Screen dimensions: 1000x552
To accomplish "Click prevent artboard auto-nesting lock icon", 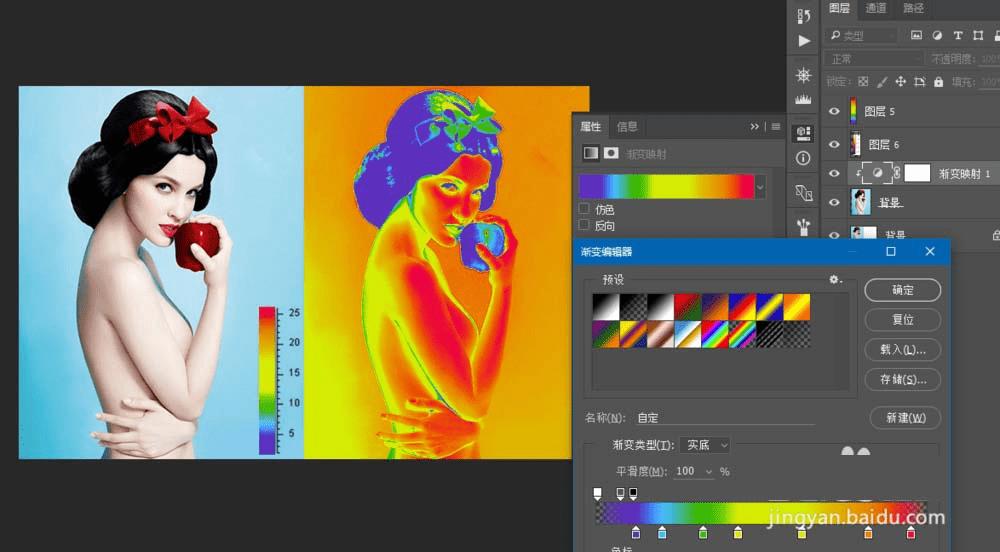I will (x=920, y=82).
